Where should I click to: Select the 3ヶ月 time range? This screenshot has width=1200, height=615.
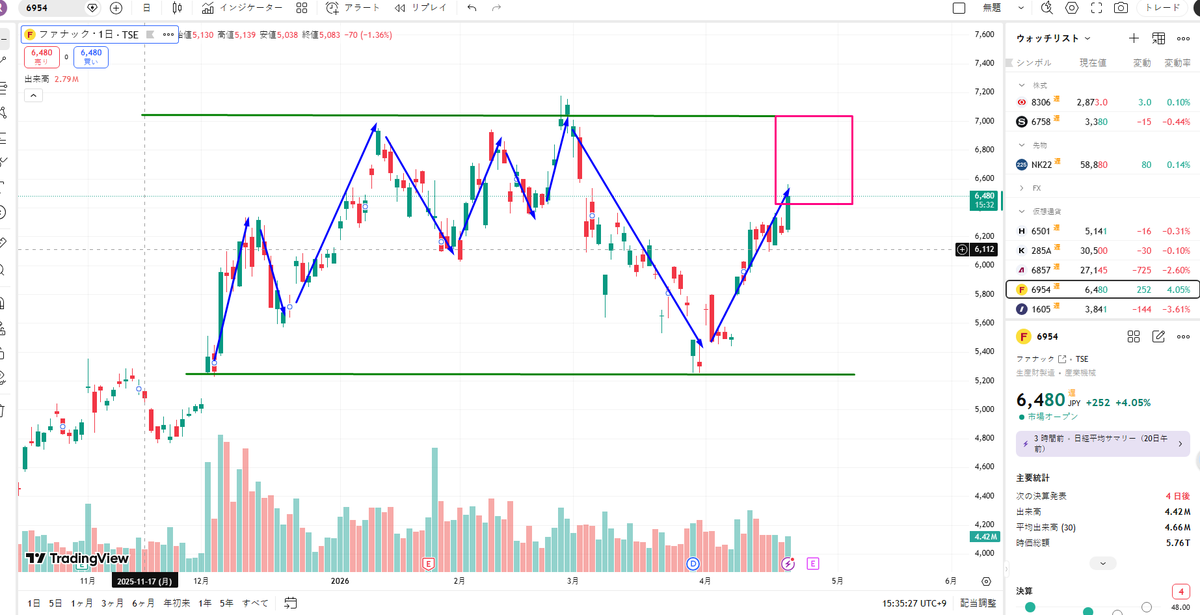(112, 603)
